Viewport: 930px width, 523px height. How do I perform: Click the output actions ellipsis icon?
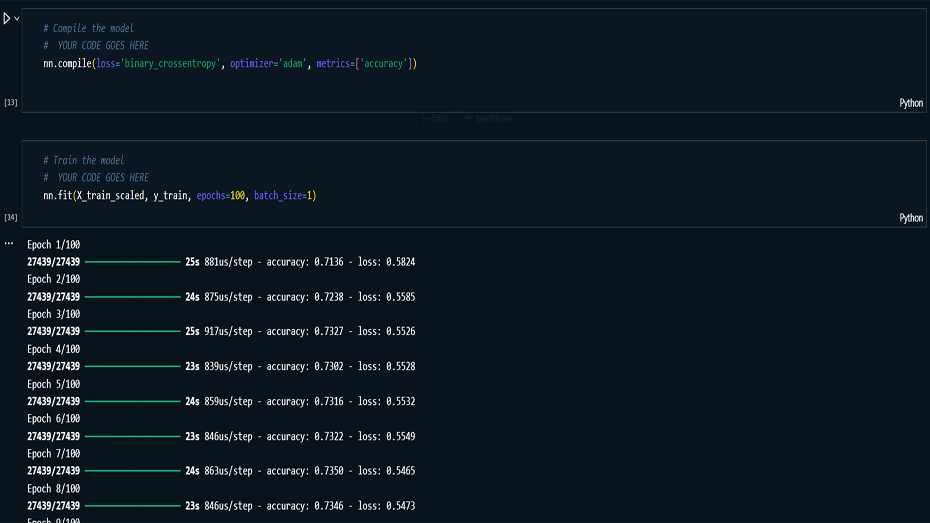tap(9, 243)
